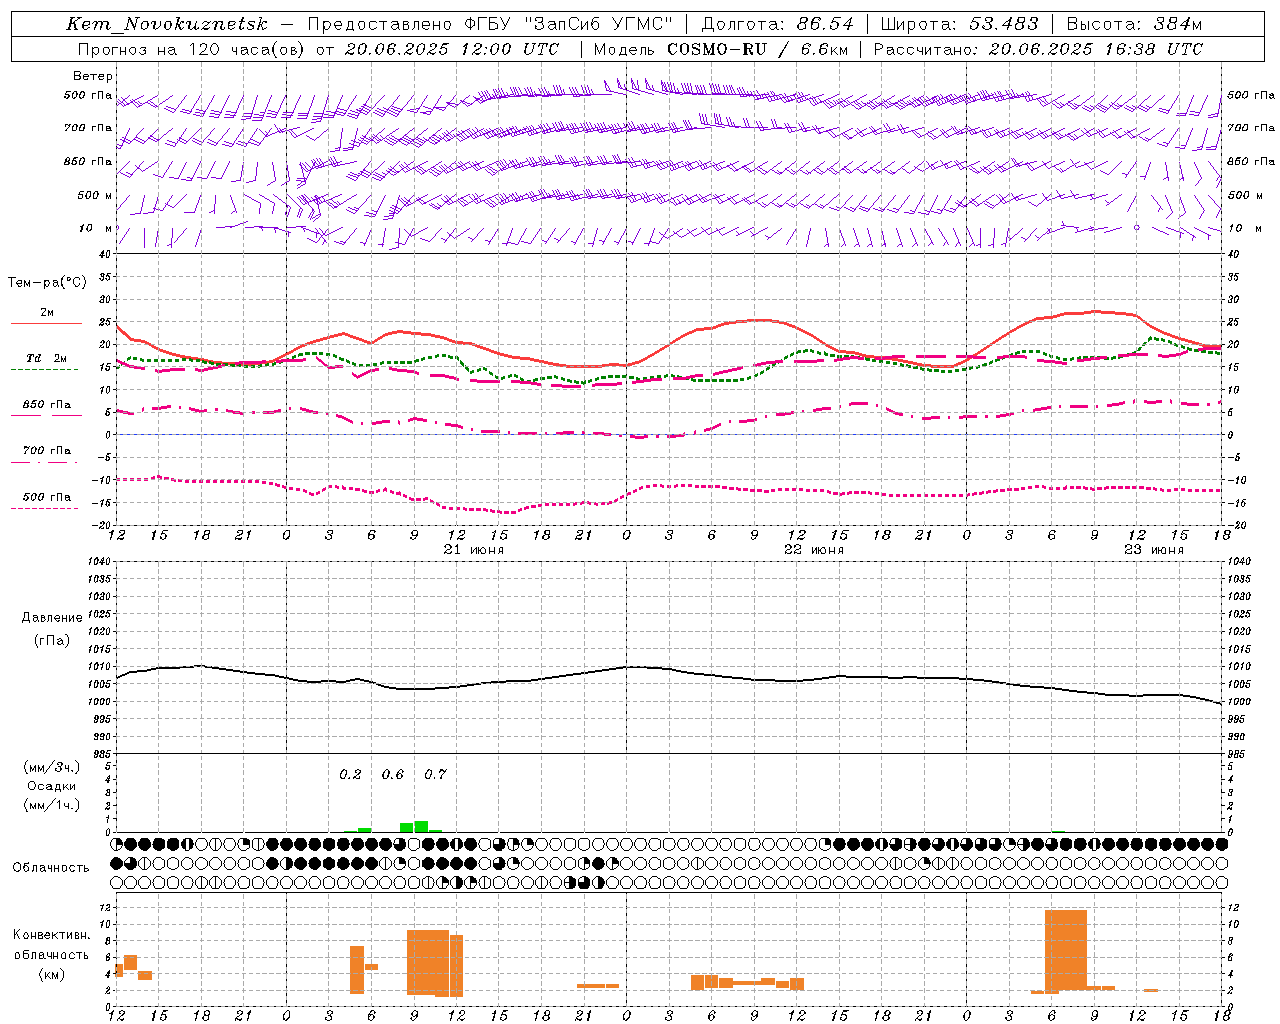1280x1024 pixels.
Task: Select the 'Модель COSMO-RU / 6.6км' label
Action: click(x=721, y=49)
